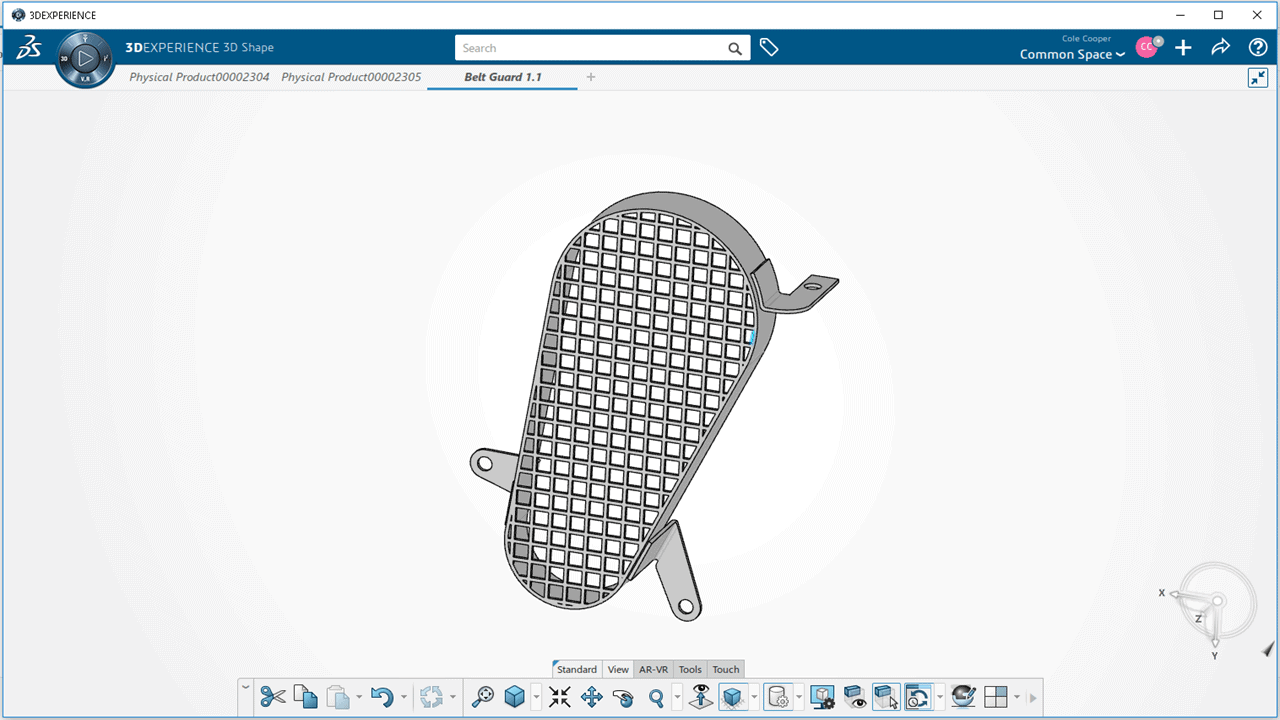The image size is (1280, 720).
Task: Select the Pan view tool
Action: pos(591,697)
